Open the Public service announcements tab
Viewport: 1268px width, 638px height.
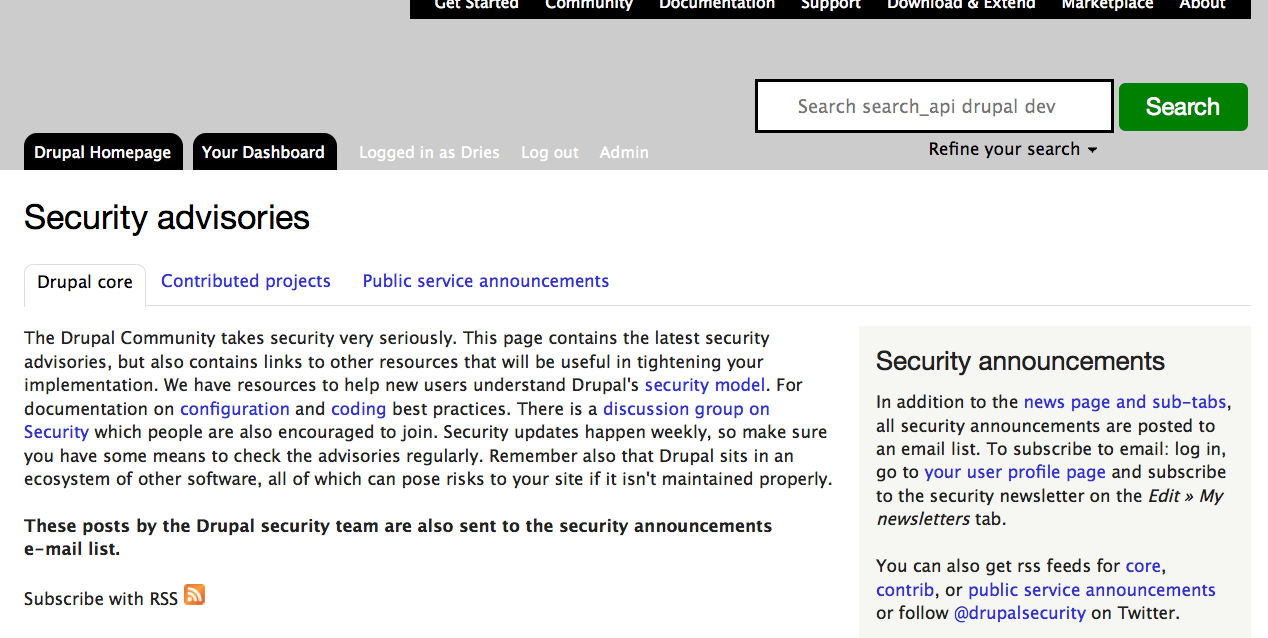click(485, 281)
